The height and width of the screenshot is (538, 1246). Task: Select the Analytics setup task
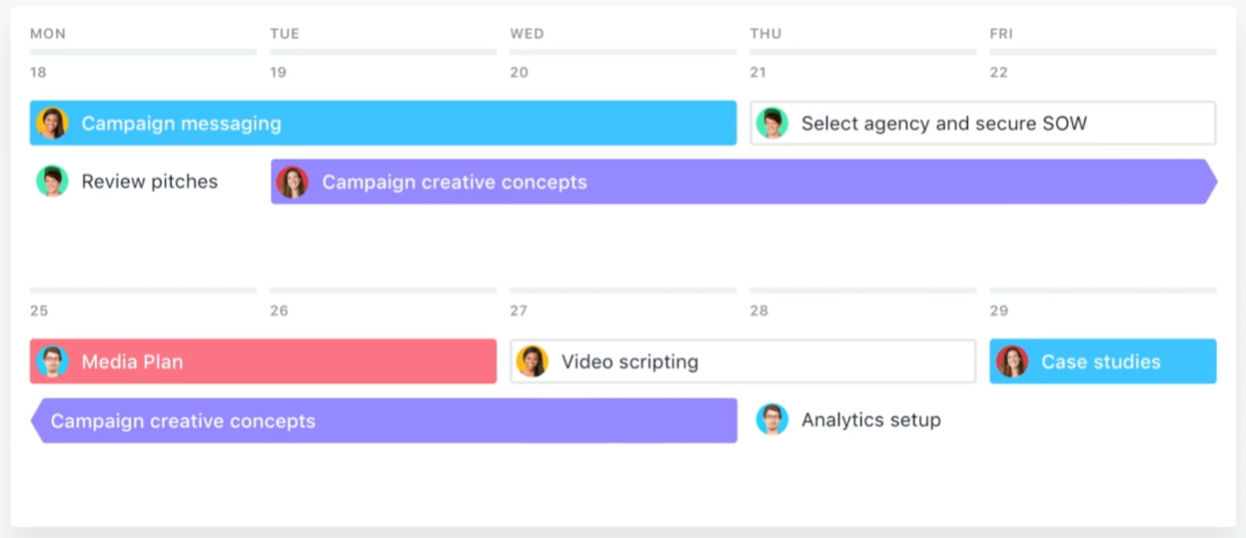pyautogui.click(x=848, y=420)
